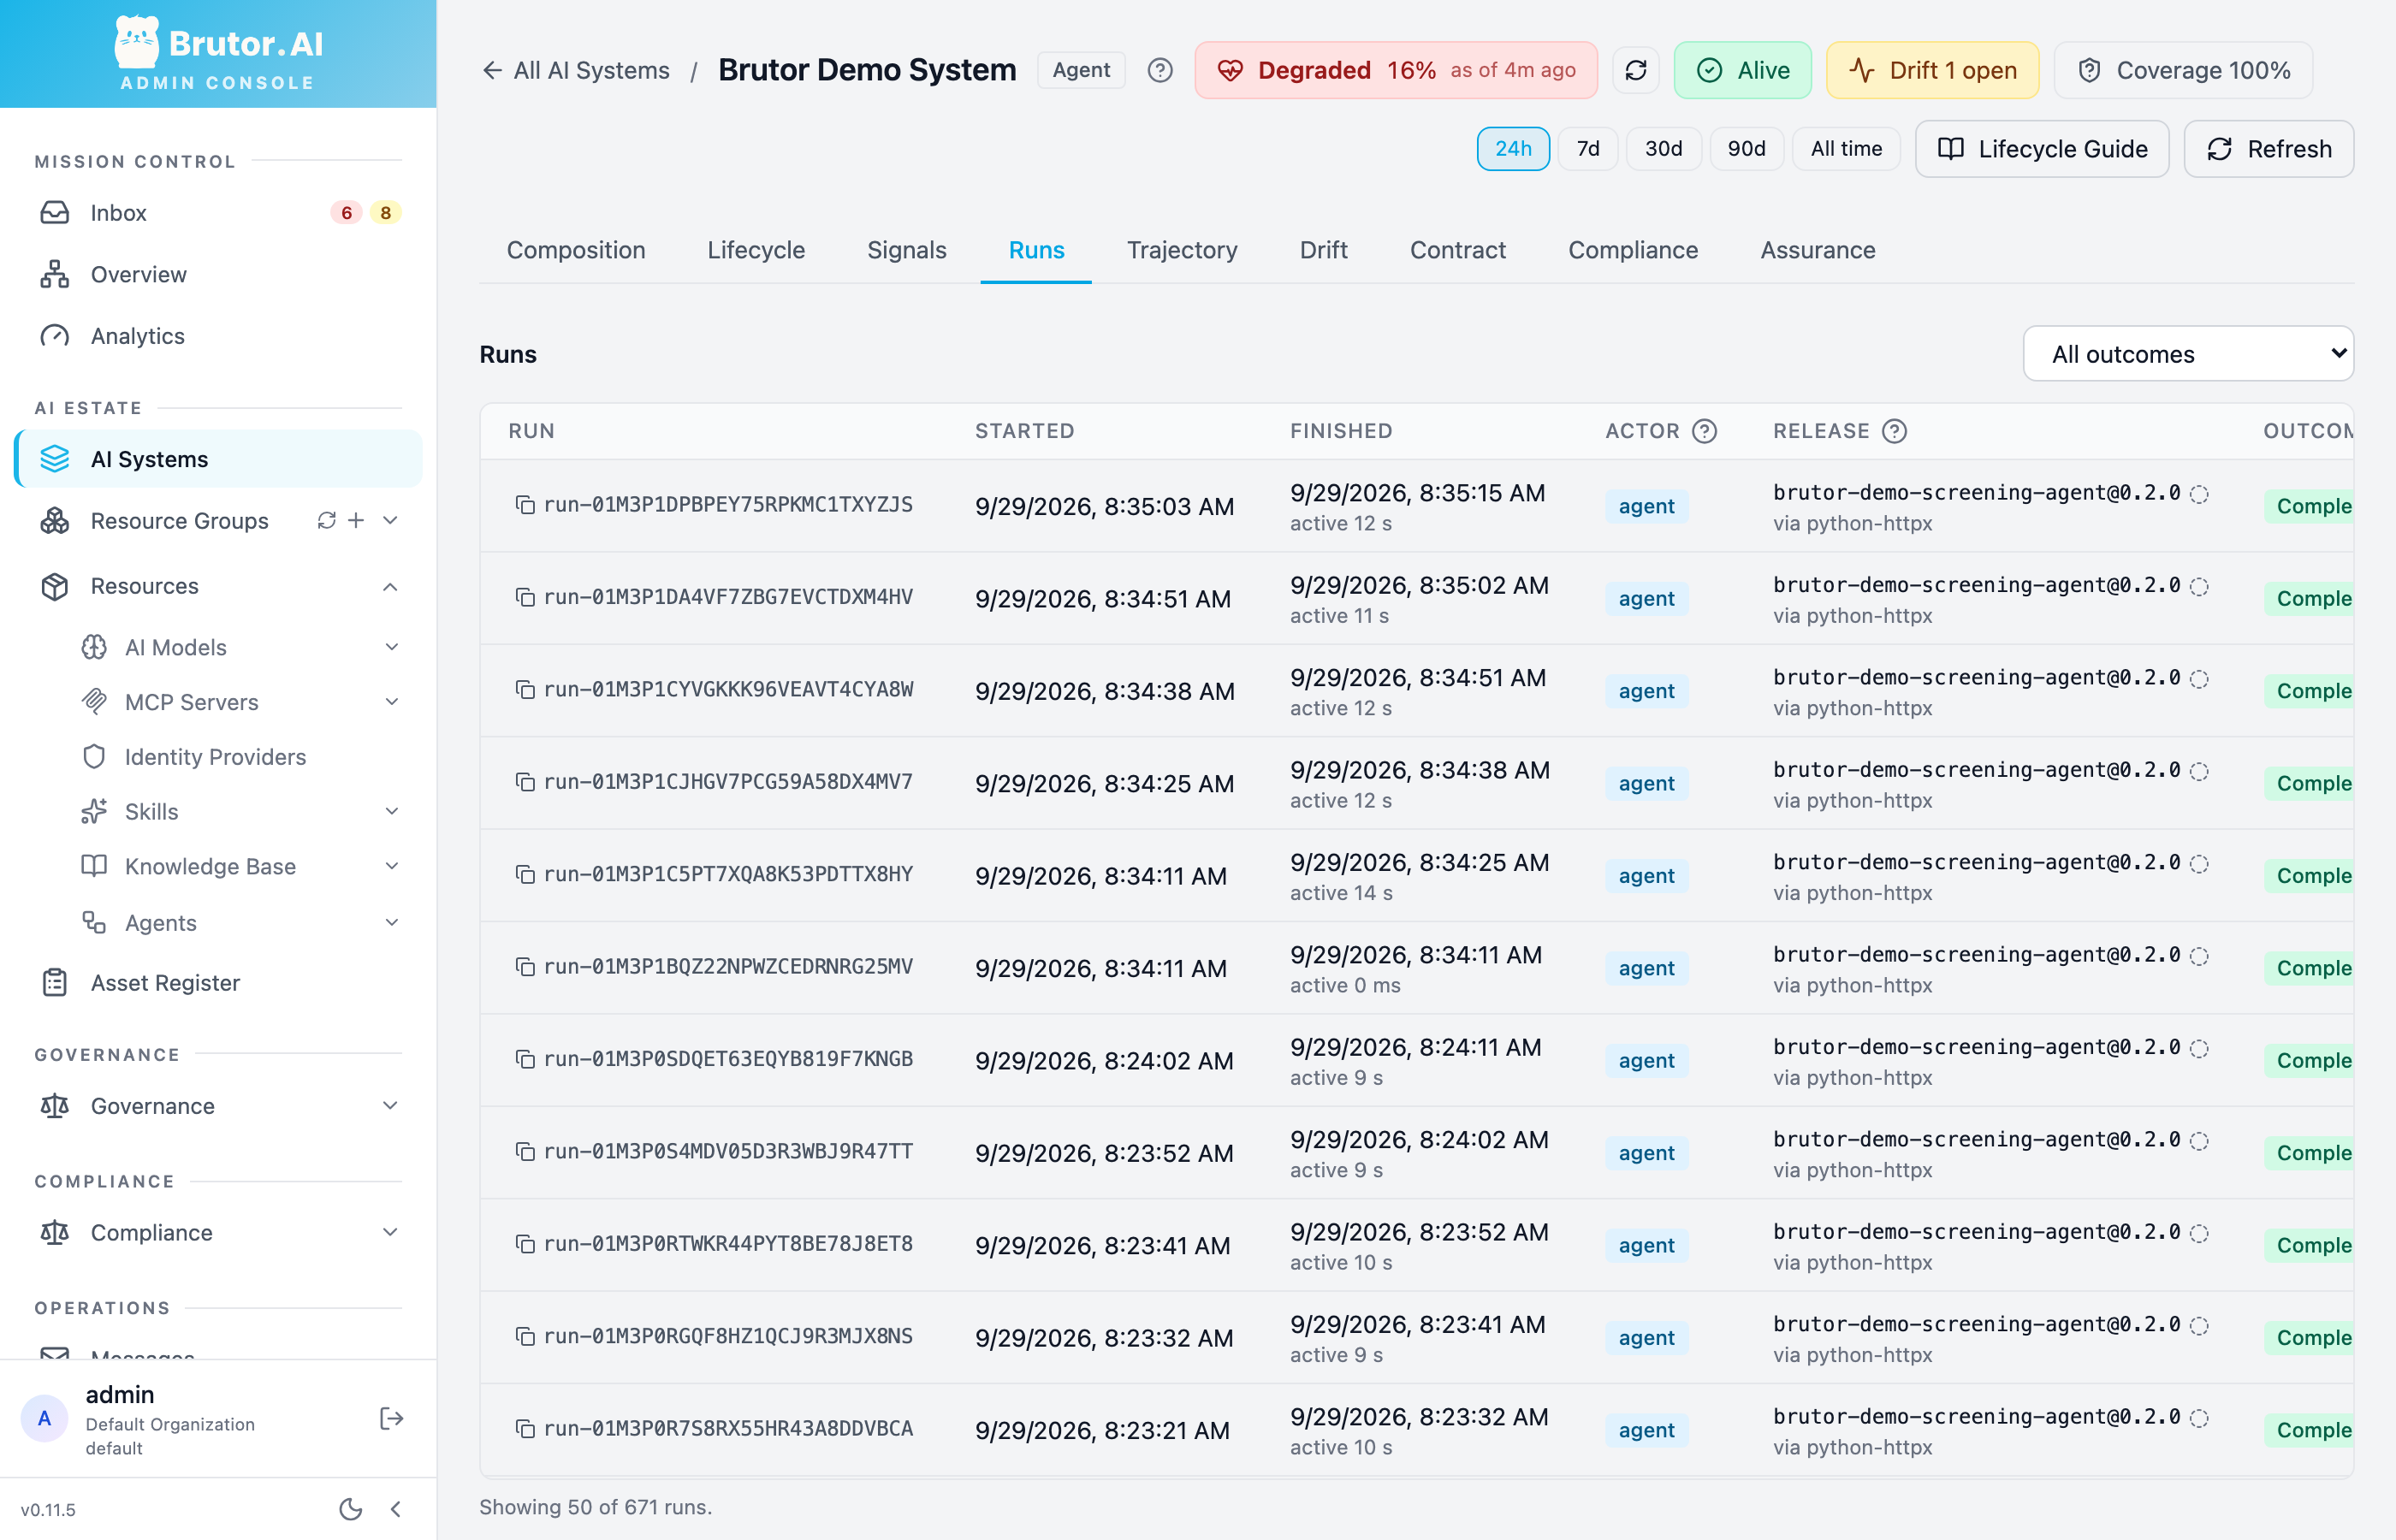This screenshot has width=2396, height=1540.
Task: Click agent actor tag in run-01M3P0R7S8RX55HR43A8DDVBCA row
Action: pyautogui.click(x=1646, y=1430)
